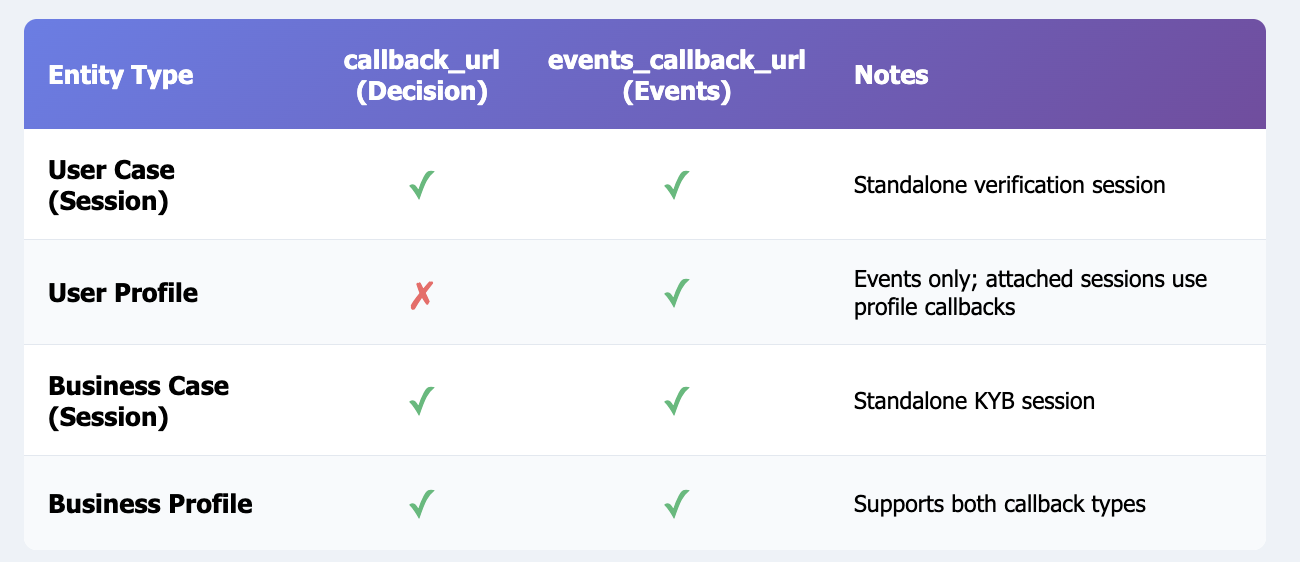The height and width of the screenshot is (562, 1300).
Task: Click the User Case callback_url green checkmark
Action: 421,185
